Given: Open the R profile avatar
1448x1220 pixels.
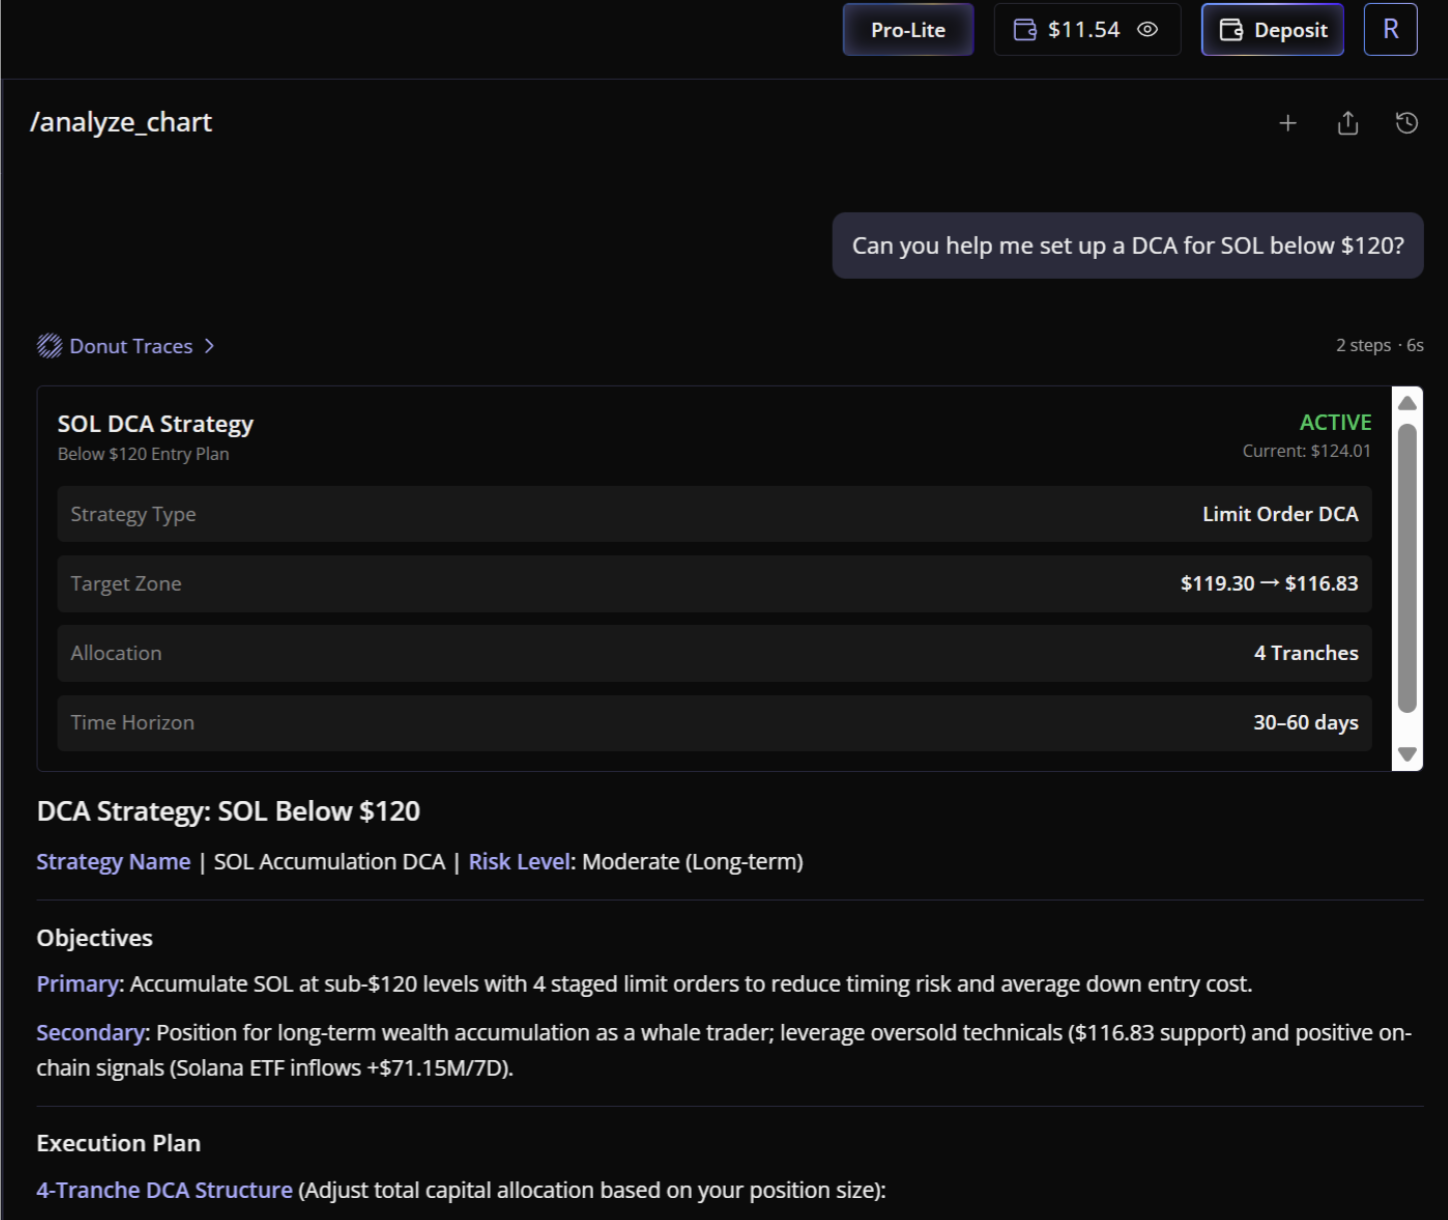Looking at the screenshot, I should pyautogui.click(x=1390, y=30).
